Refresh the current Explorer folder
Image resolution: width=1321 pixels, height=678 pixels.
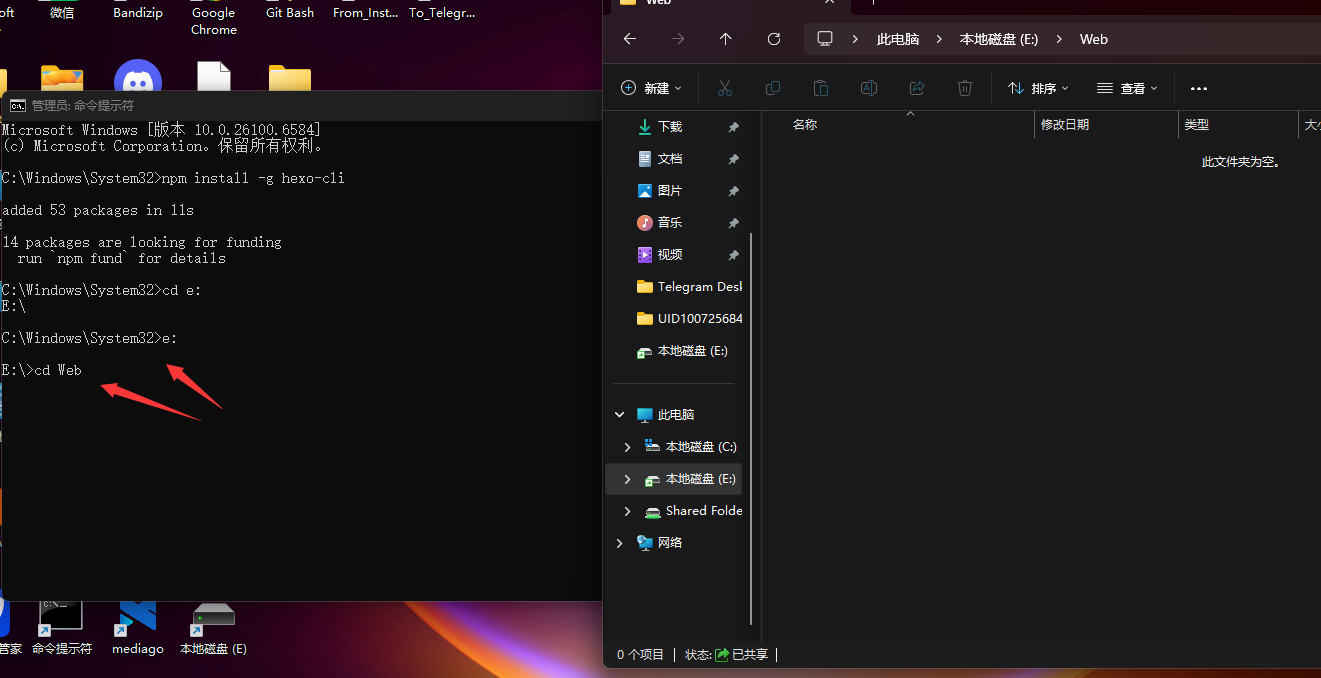click(774, 39)
